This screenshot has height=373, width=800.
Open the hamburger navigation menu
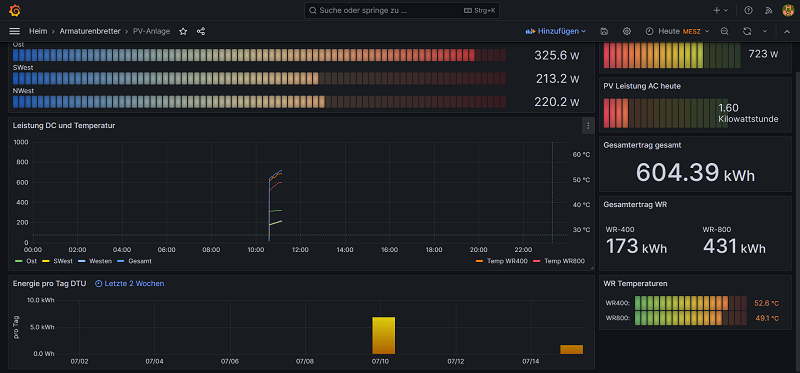click(14, 31)
